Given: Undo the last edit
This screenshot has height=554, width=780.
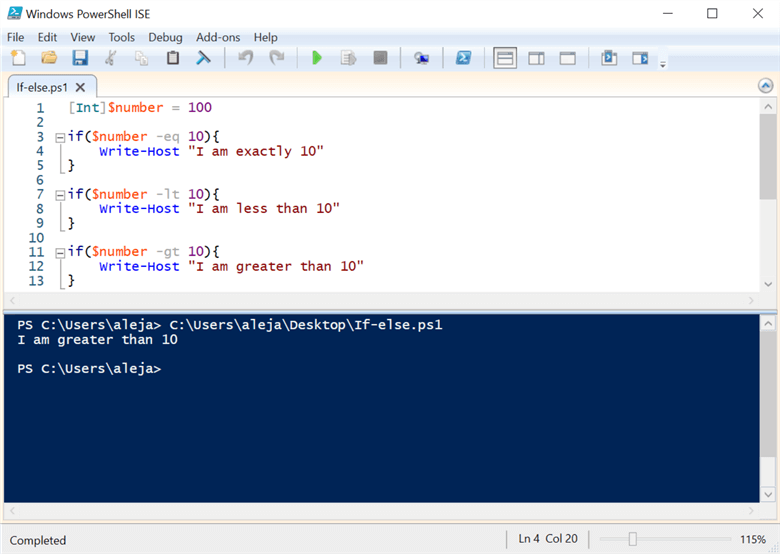Looking at the screenshot, I should point(245,58).
